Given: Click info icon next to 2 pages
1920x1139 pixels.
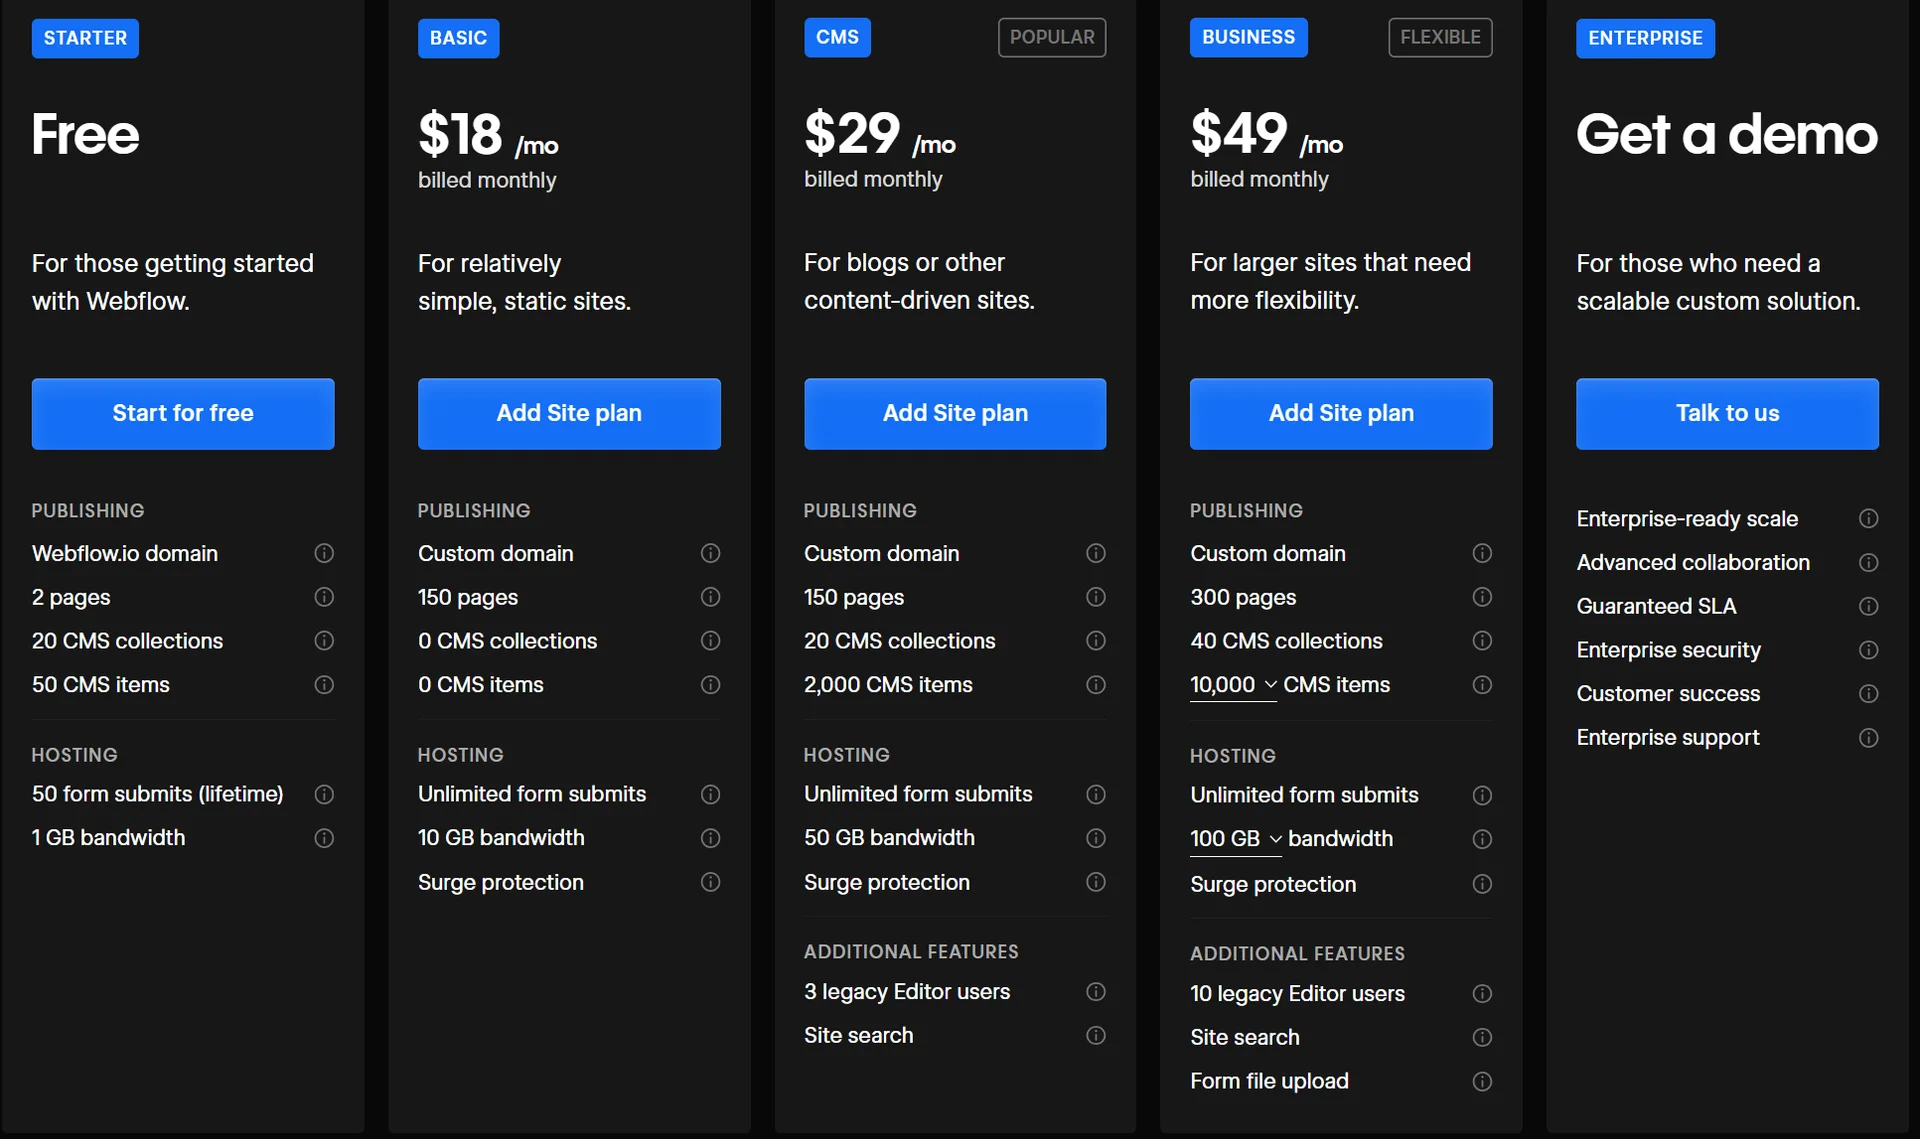Looking at the screenshot, I should point(324,597).
